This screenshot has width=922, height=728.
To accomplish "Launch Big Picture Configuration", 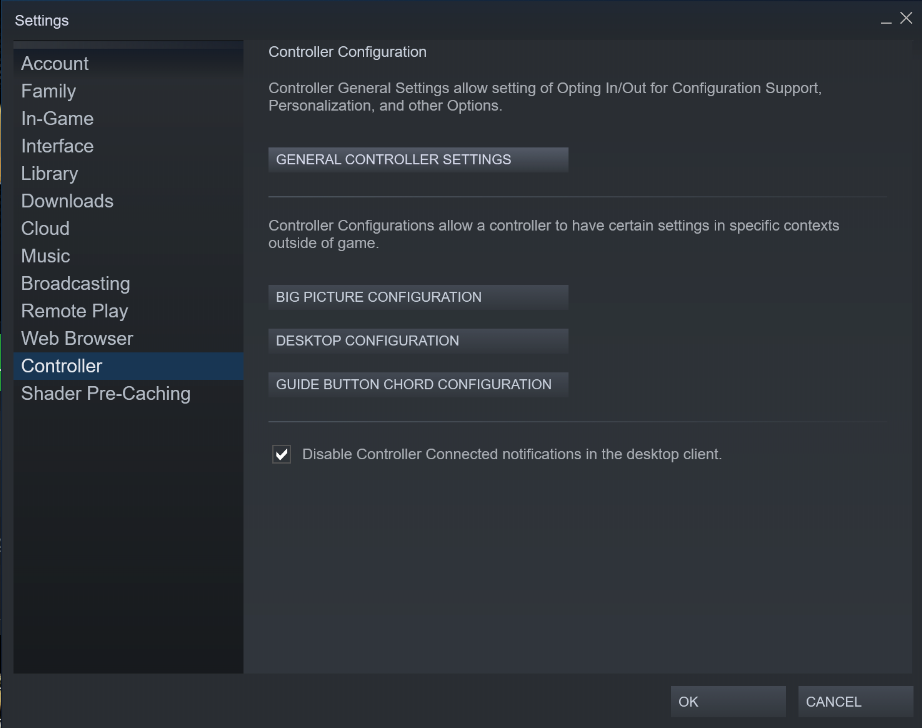I will coord(418,297).
